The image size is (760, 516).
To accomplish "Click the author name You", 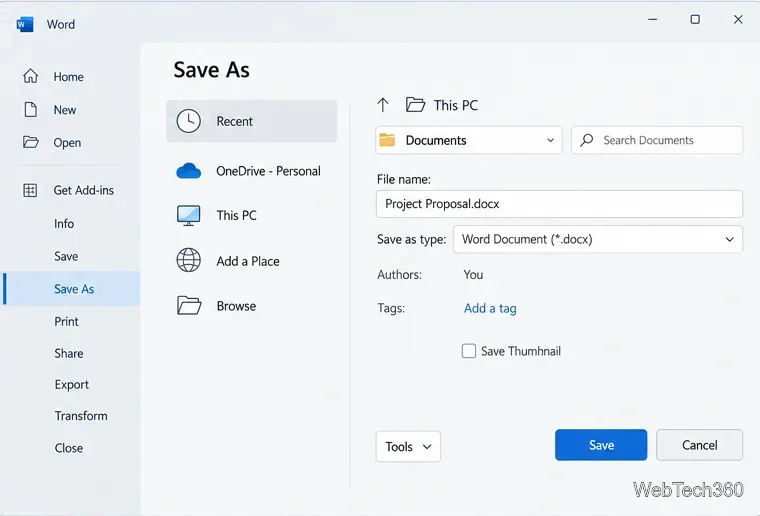I will pyautogui.click(x=473, y=275).
